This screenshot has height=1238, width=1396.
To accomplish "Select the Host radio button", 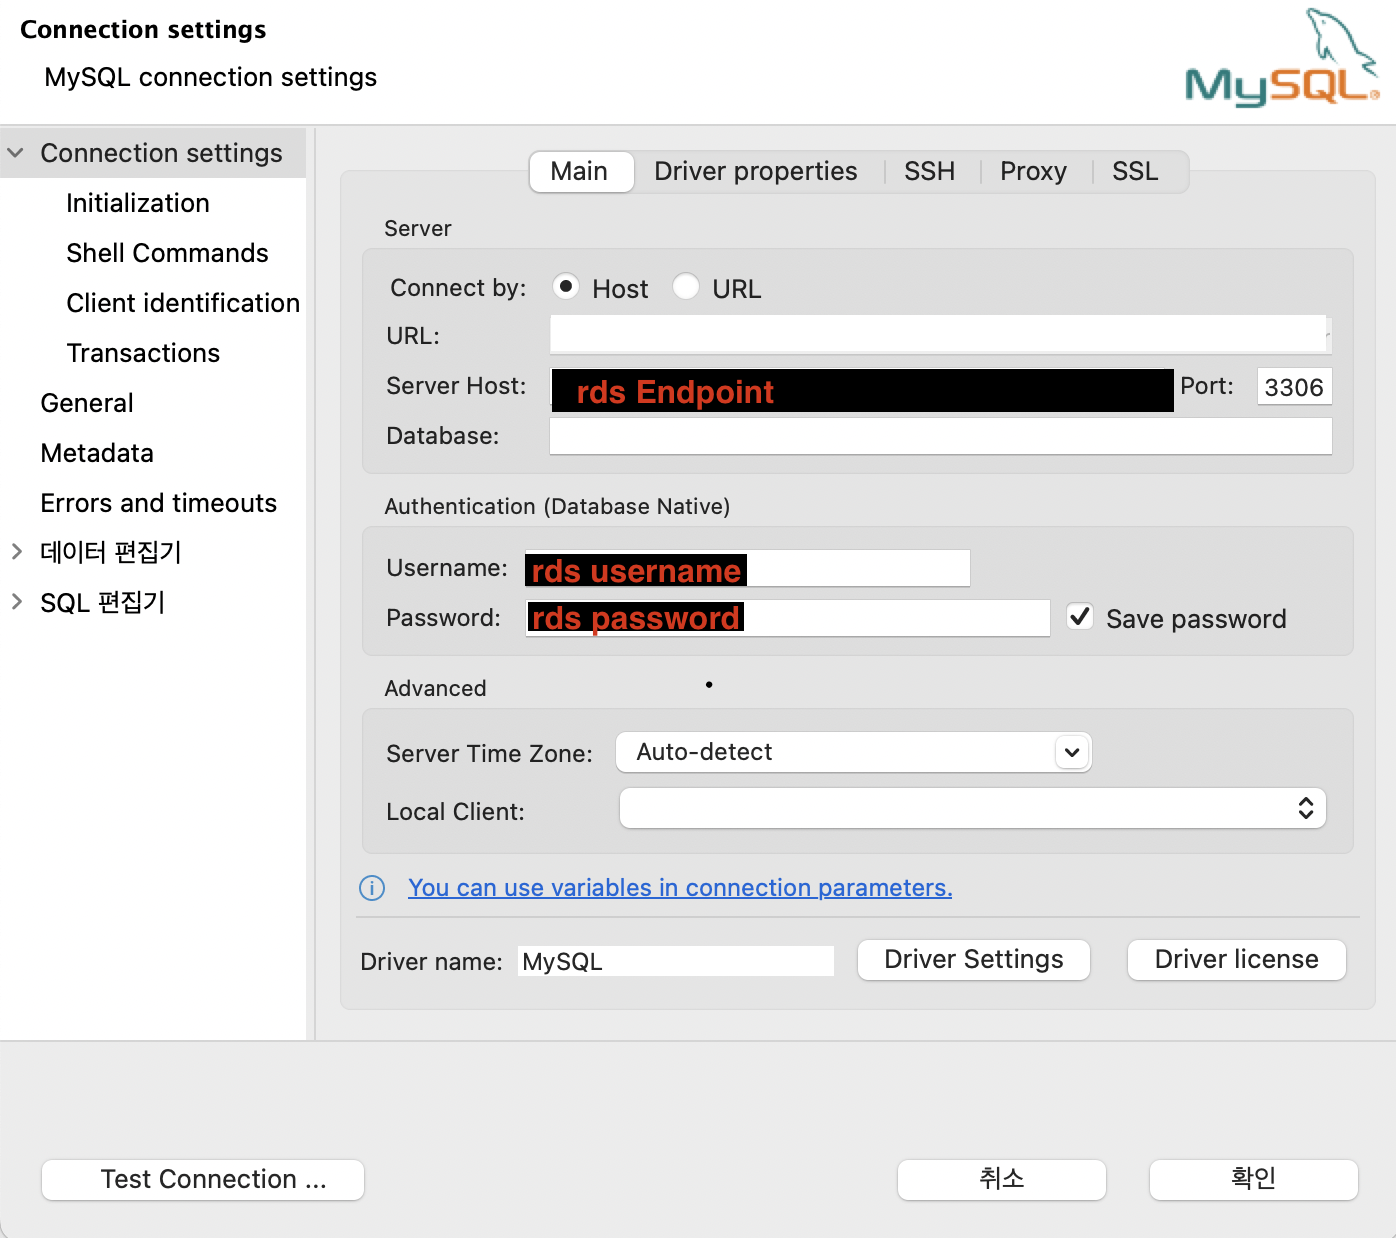I will click(566, 287).
